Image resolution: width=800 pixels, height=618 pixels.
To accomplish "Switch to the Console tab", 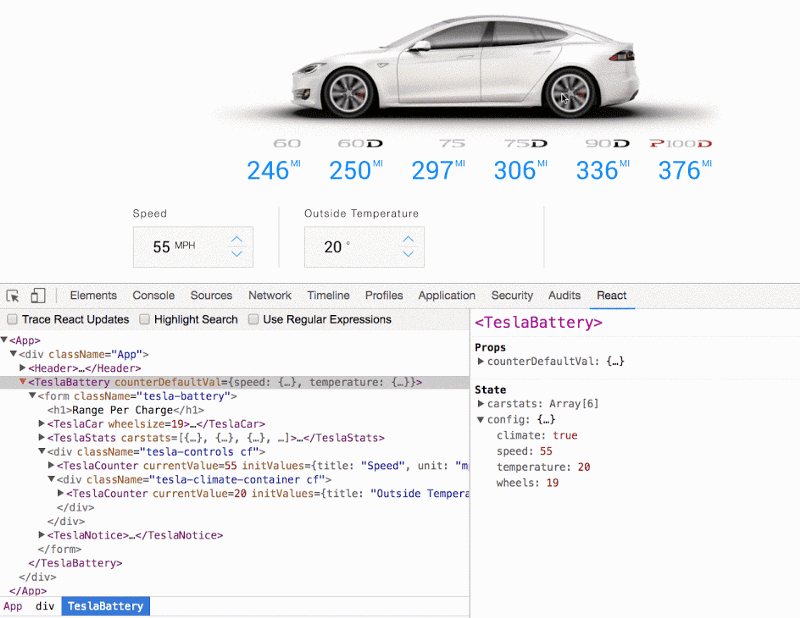I will click(153, 296).
